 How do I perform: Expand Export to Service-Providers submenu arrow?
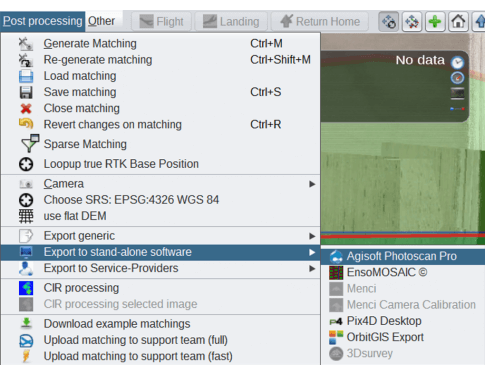[x=312, y=268]
